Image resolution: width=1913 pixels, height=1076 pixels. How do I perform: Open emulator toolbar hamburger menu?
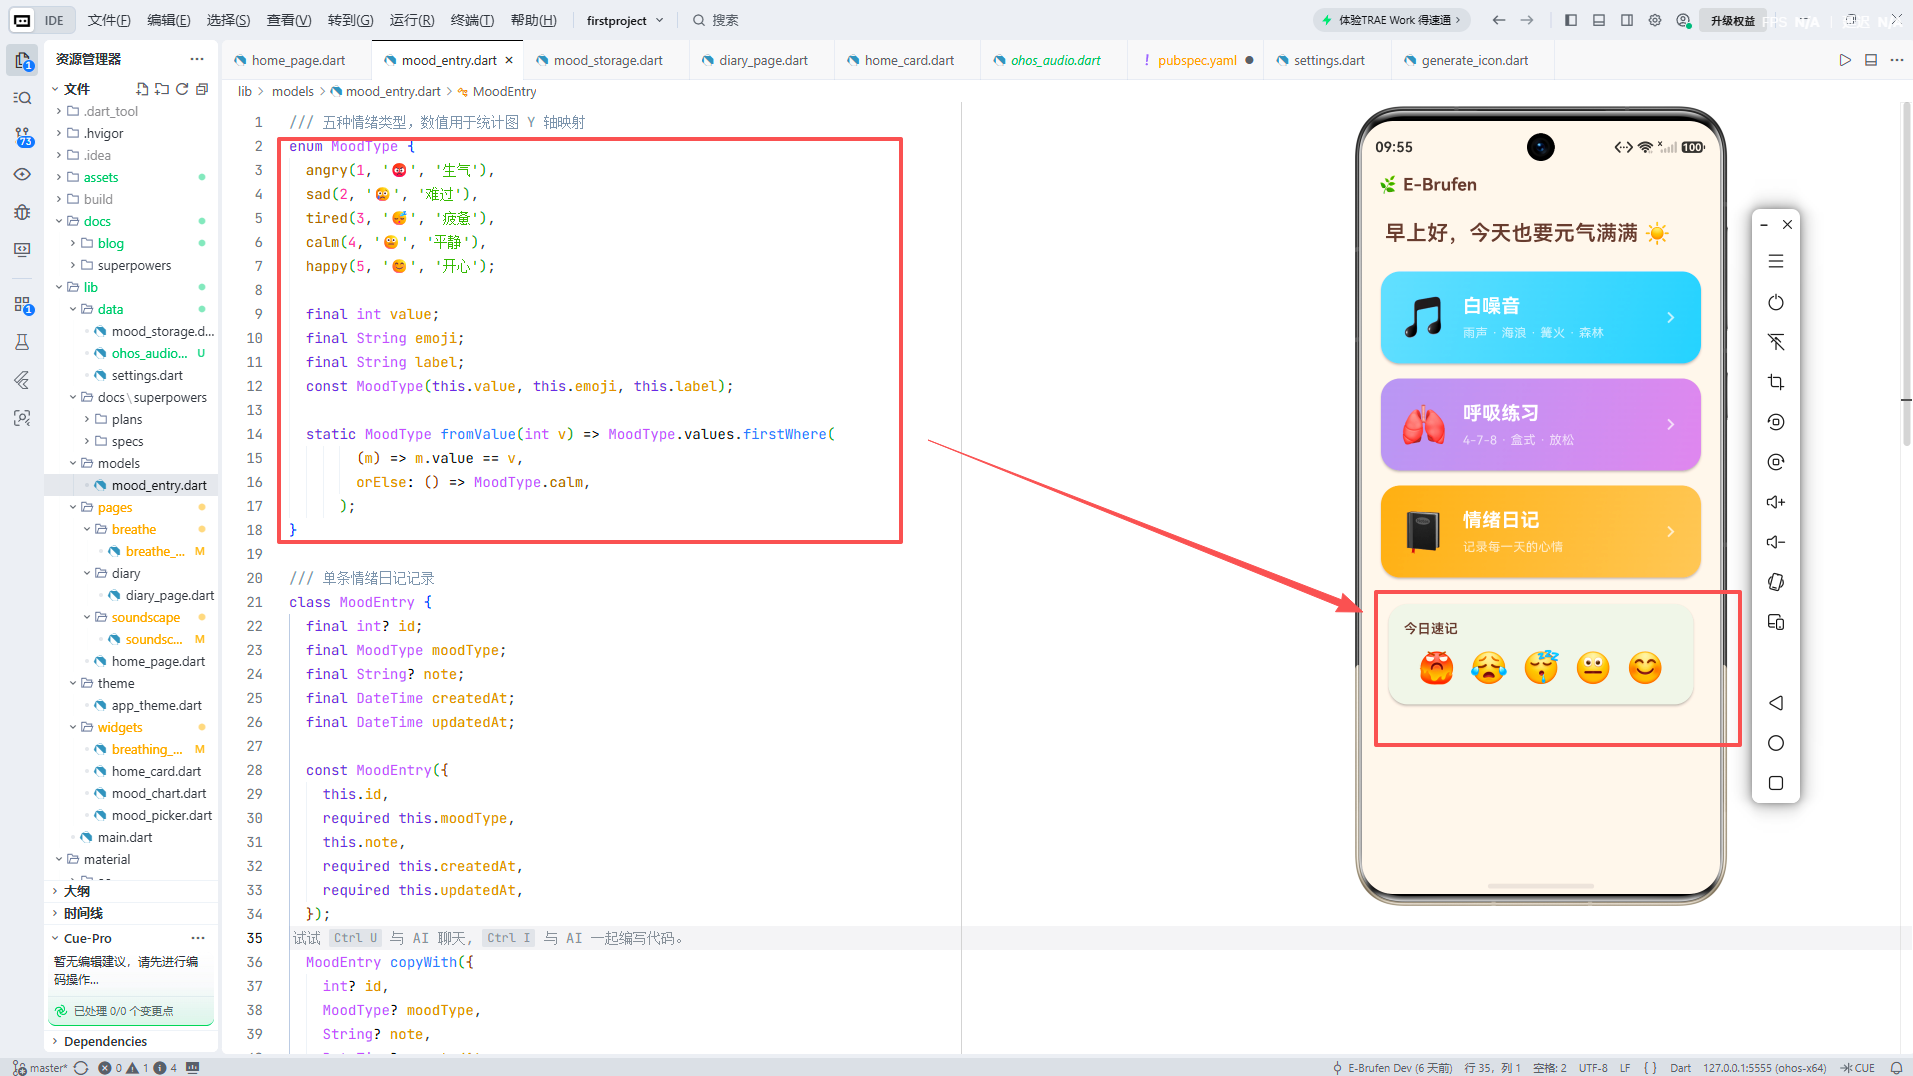1776,261
